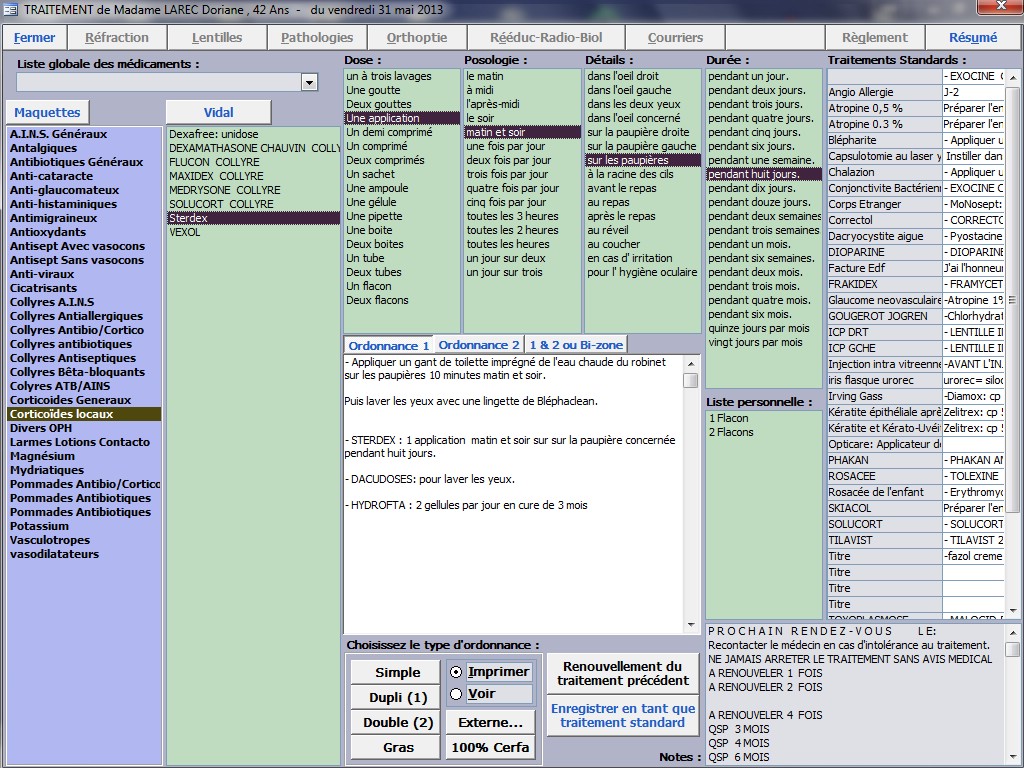Click Enregistrer en tant que traitement standard
This screenshot has height=768, width=1024.
pyautogui.click(x=623, y=716)
